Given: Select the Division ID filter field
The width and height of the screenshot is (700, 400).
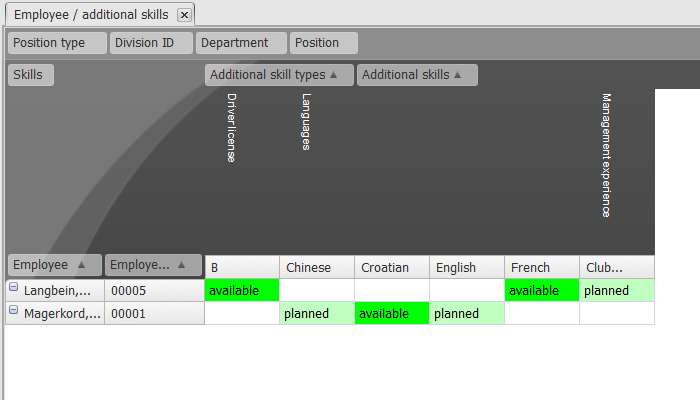Looking at the screenshot, I should (151, 43).
